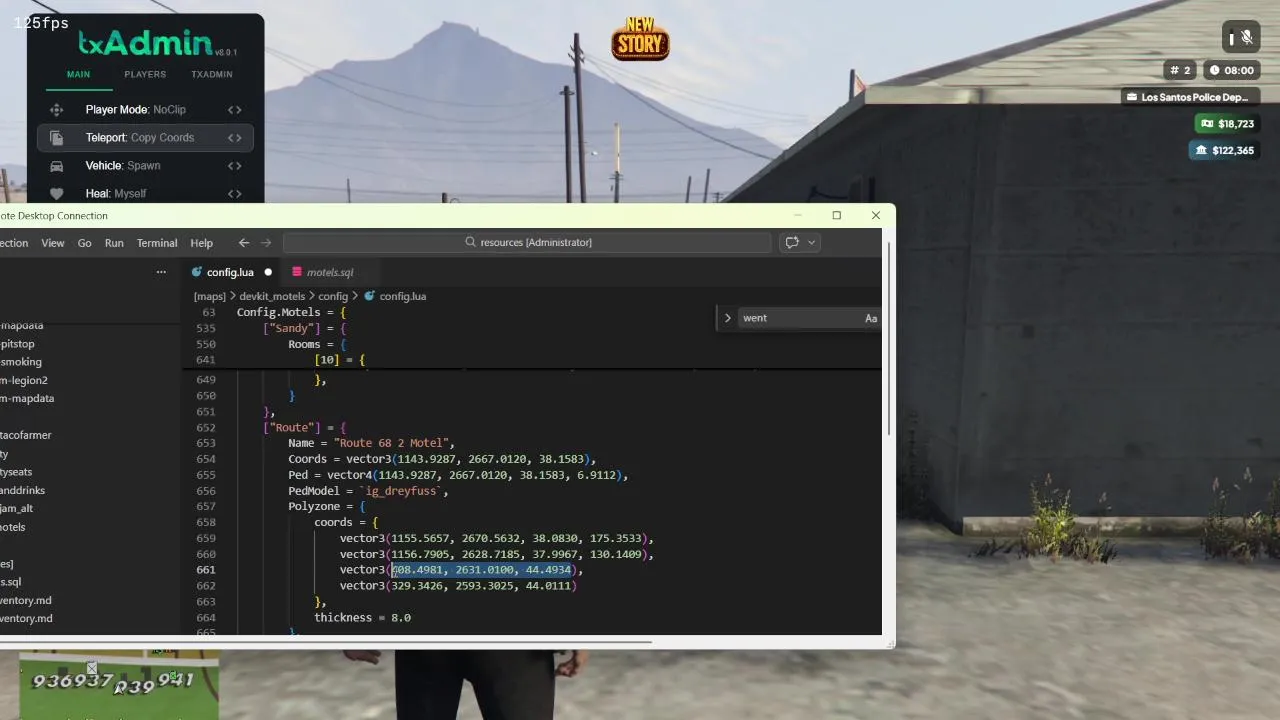The height and width of the screenshot is (720, 1280).
Task: Click the game minimap
Action: point(119,685)
